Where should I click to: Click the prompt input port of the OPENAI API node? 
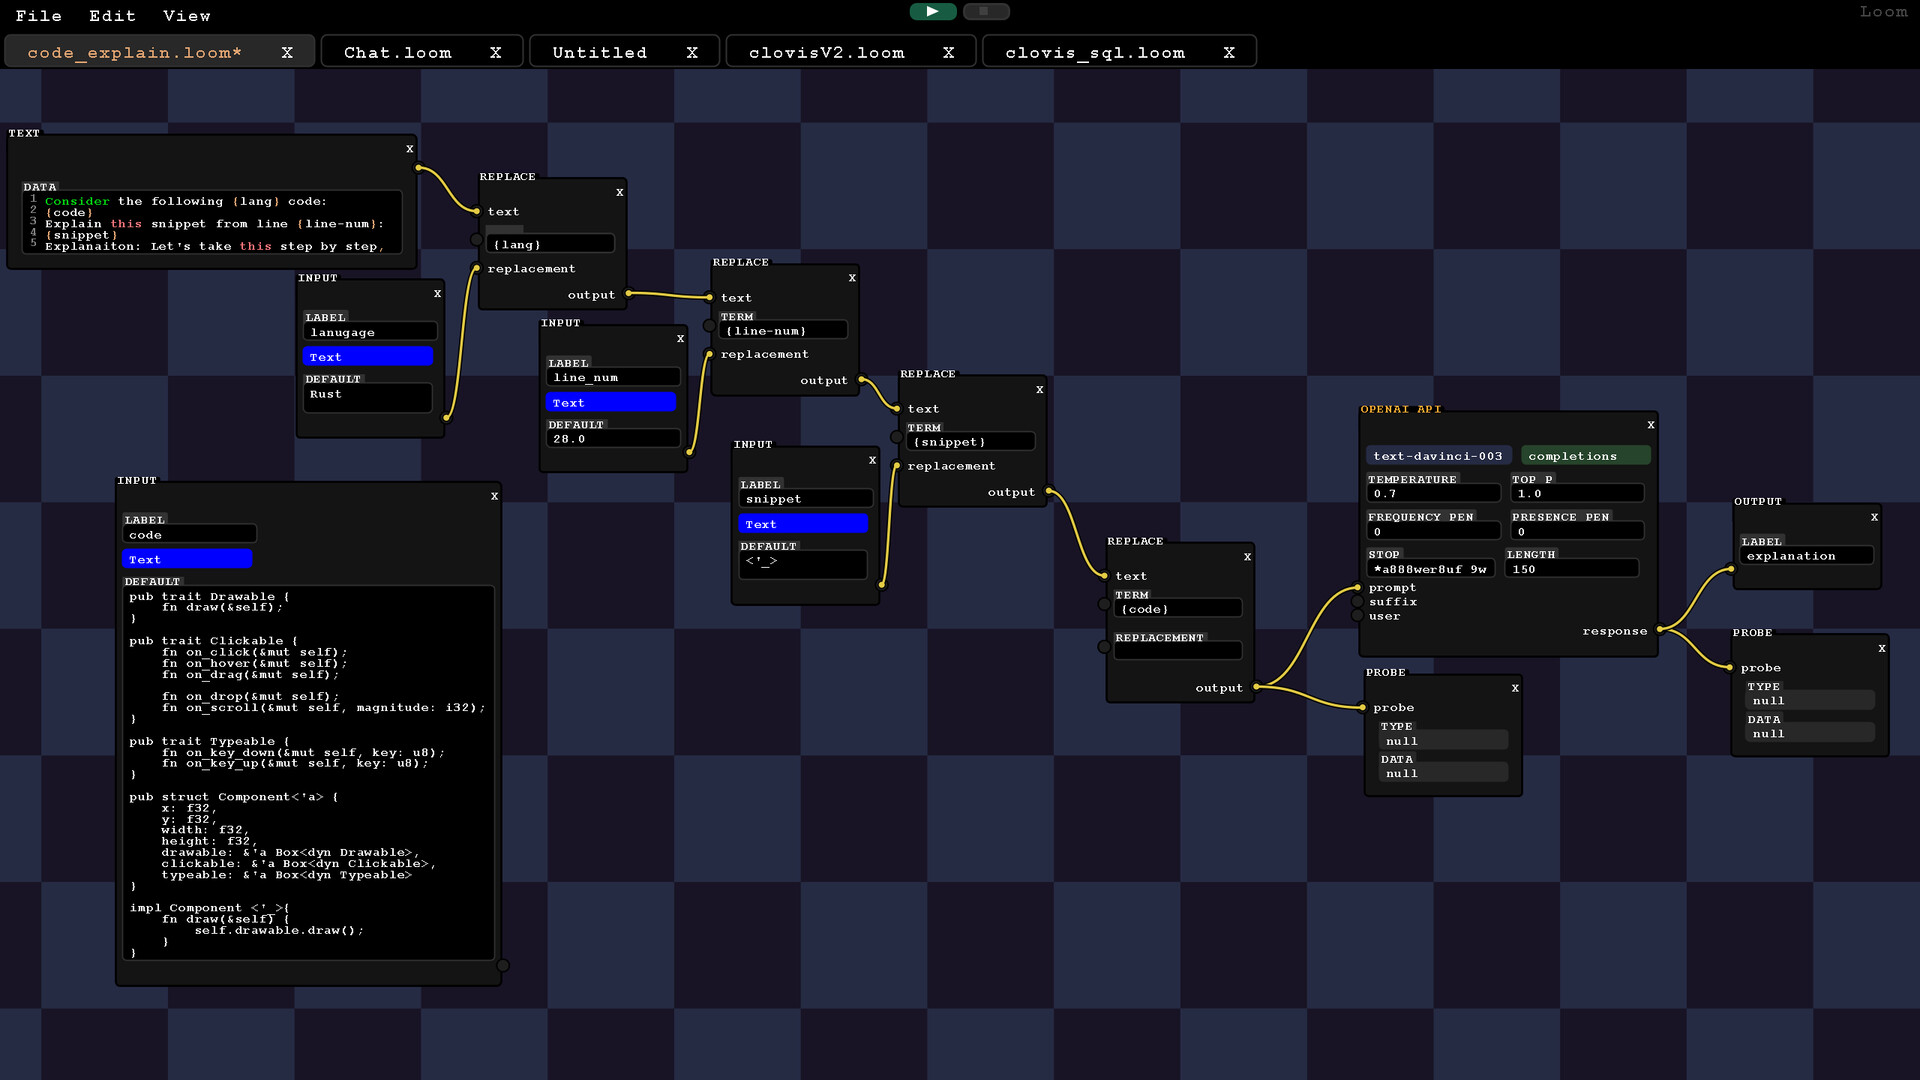pyautogui.click(x=1355, y=588)
